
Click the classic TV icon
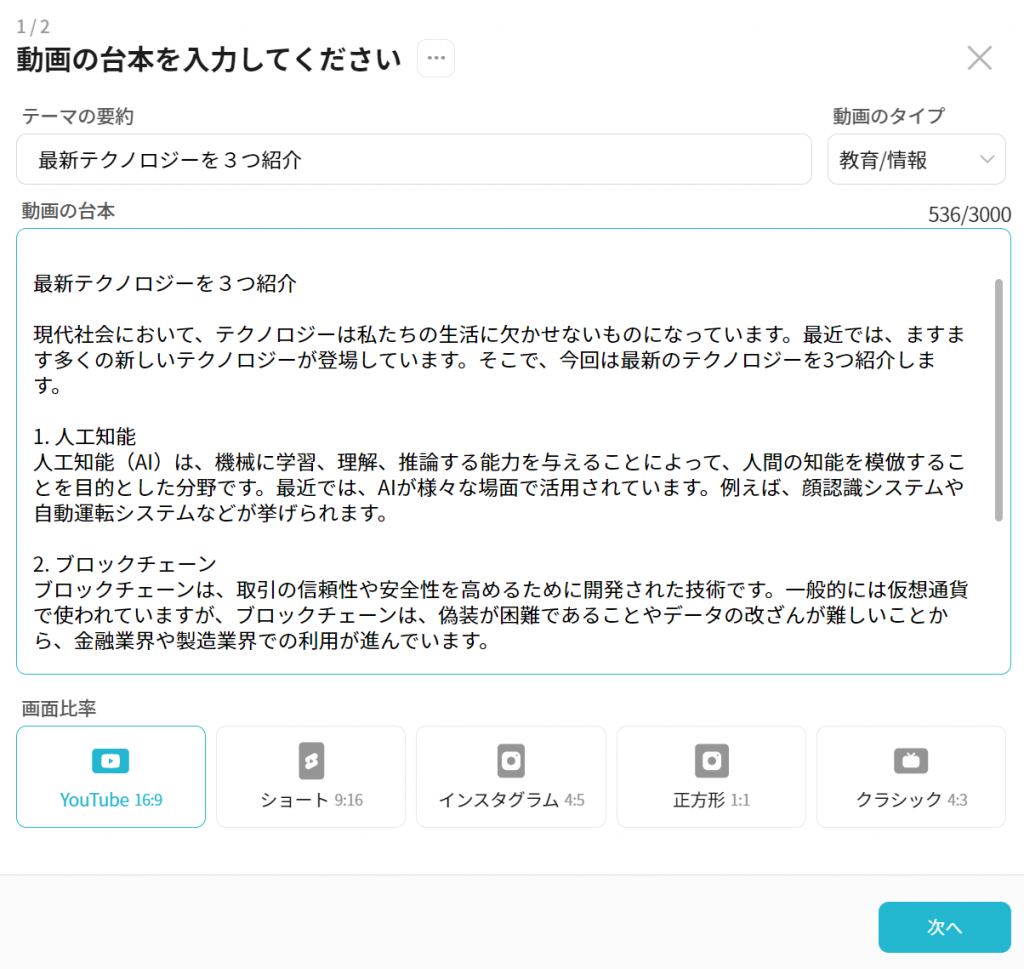pyautogui.click(x=911, y=761)
